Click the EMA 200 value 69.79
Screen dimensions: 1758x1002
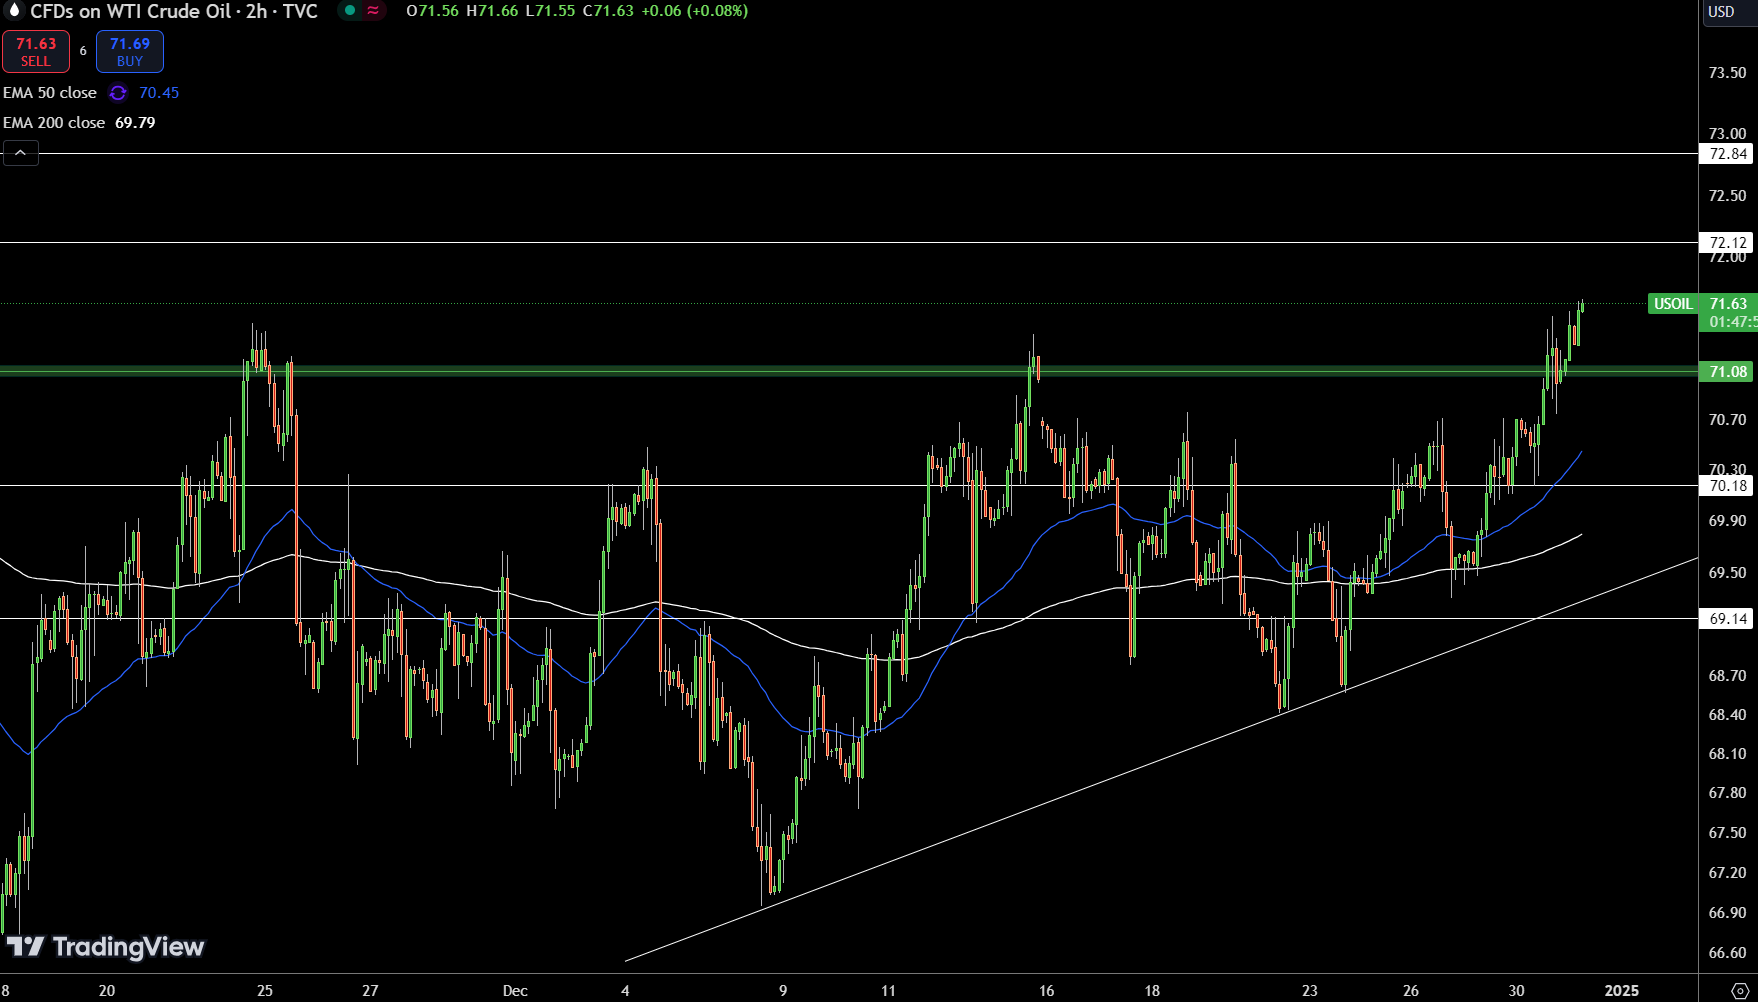(135, 123)
